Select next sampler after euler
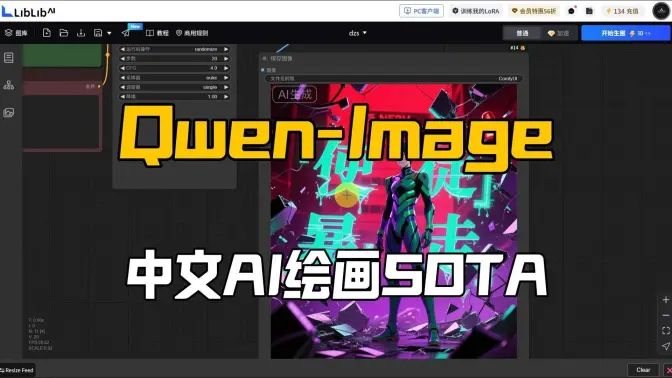 click(x=226, y=78)
